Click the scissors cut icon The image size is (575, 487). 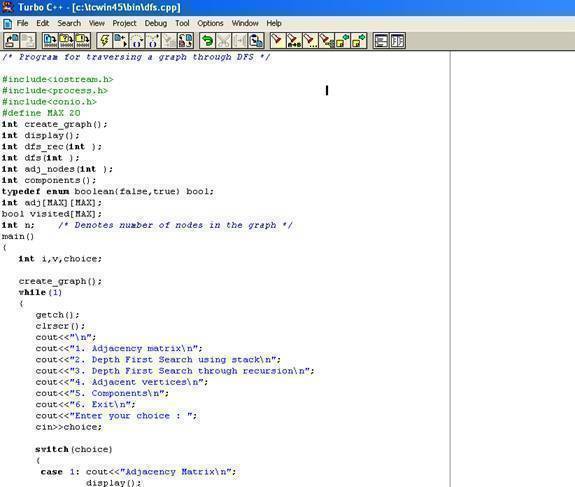(223, 40)
